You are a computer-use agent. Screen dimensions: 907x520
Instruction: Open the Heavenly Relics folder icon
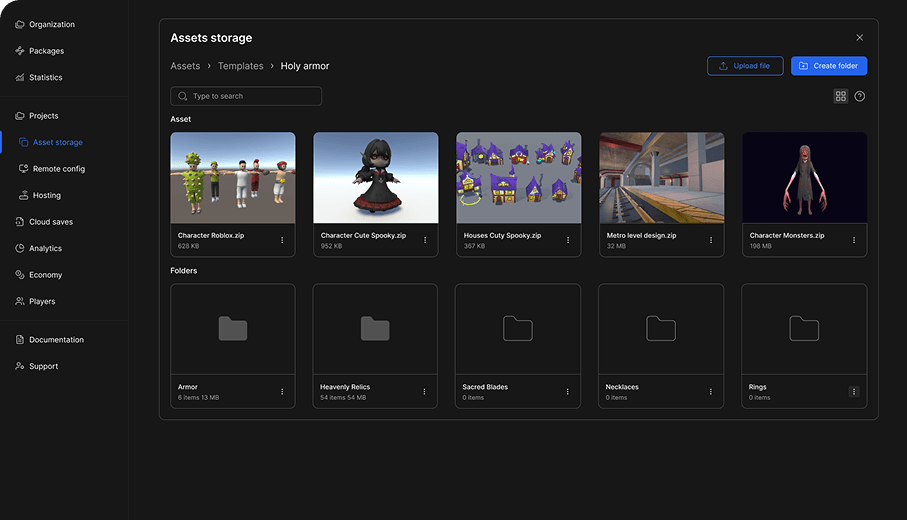coord(375,328)
